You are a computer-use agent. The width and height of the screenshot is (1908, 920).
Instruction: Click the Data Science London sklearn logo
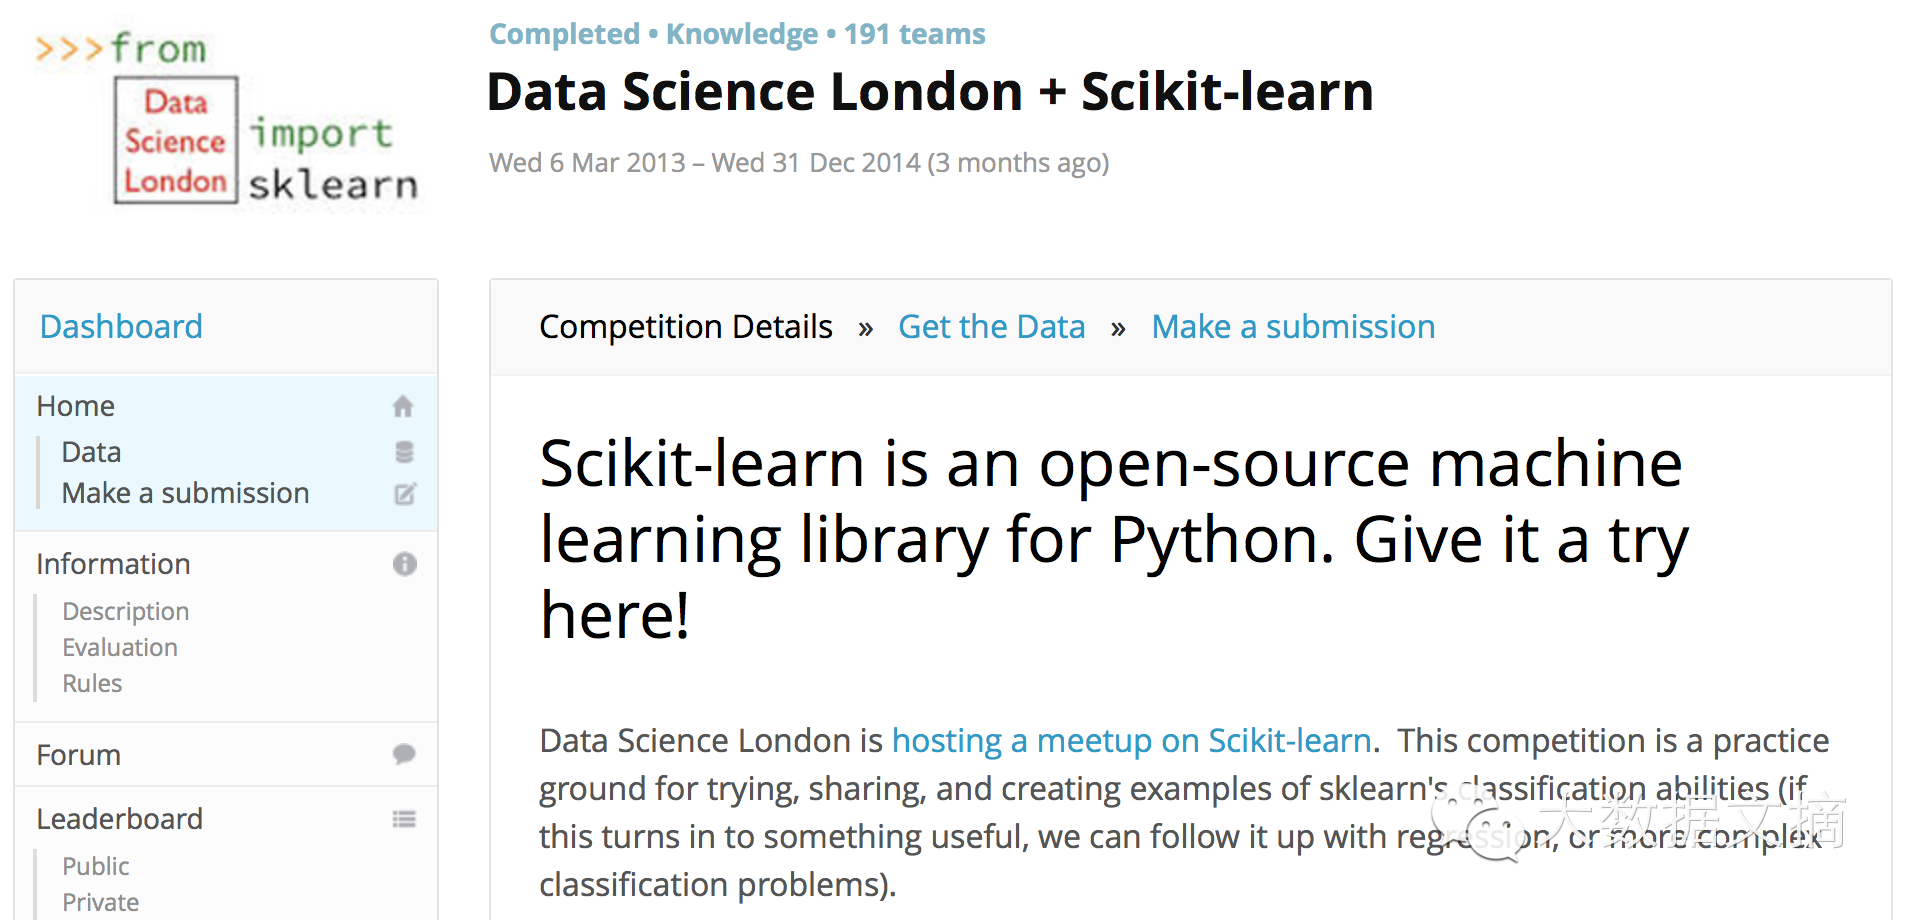pyautogui.click(x=227, y=118)
